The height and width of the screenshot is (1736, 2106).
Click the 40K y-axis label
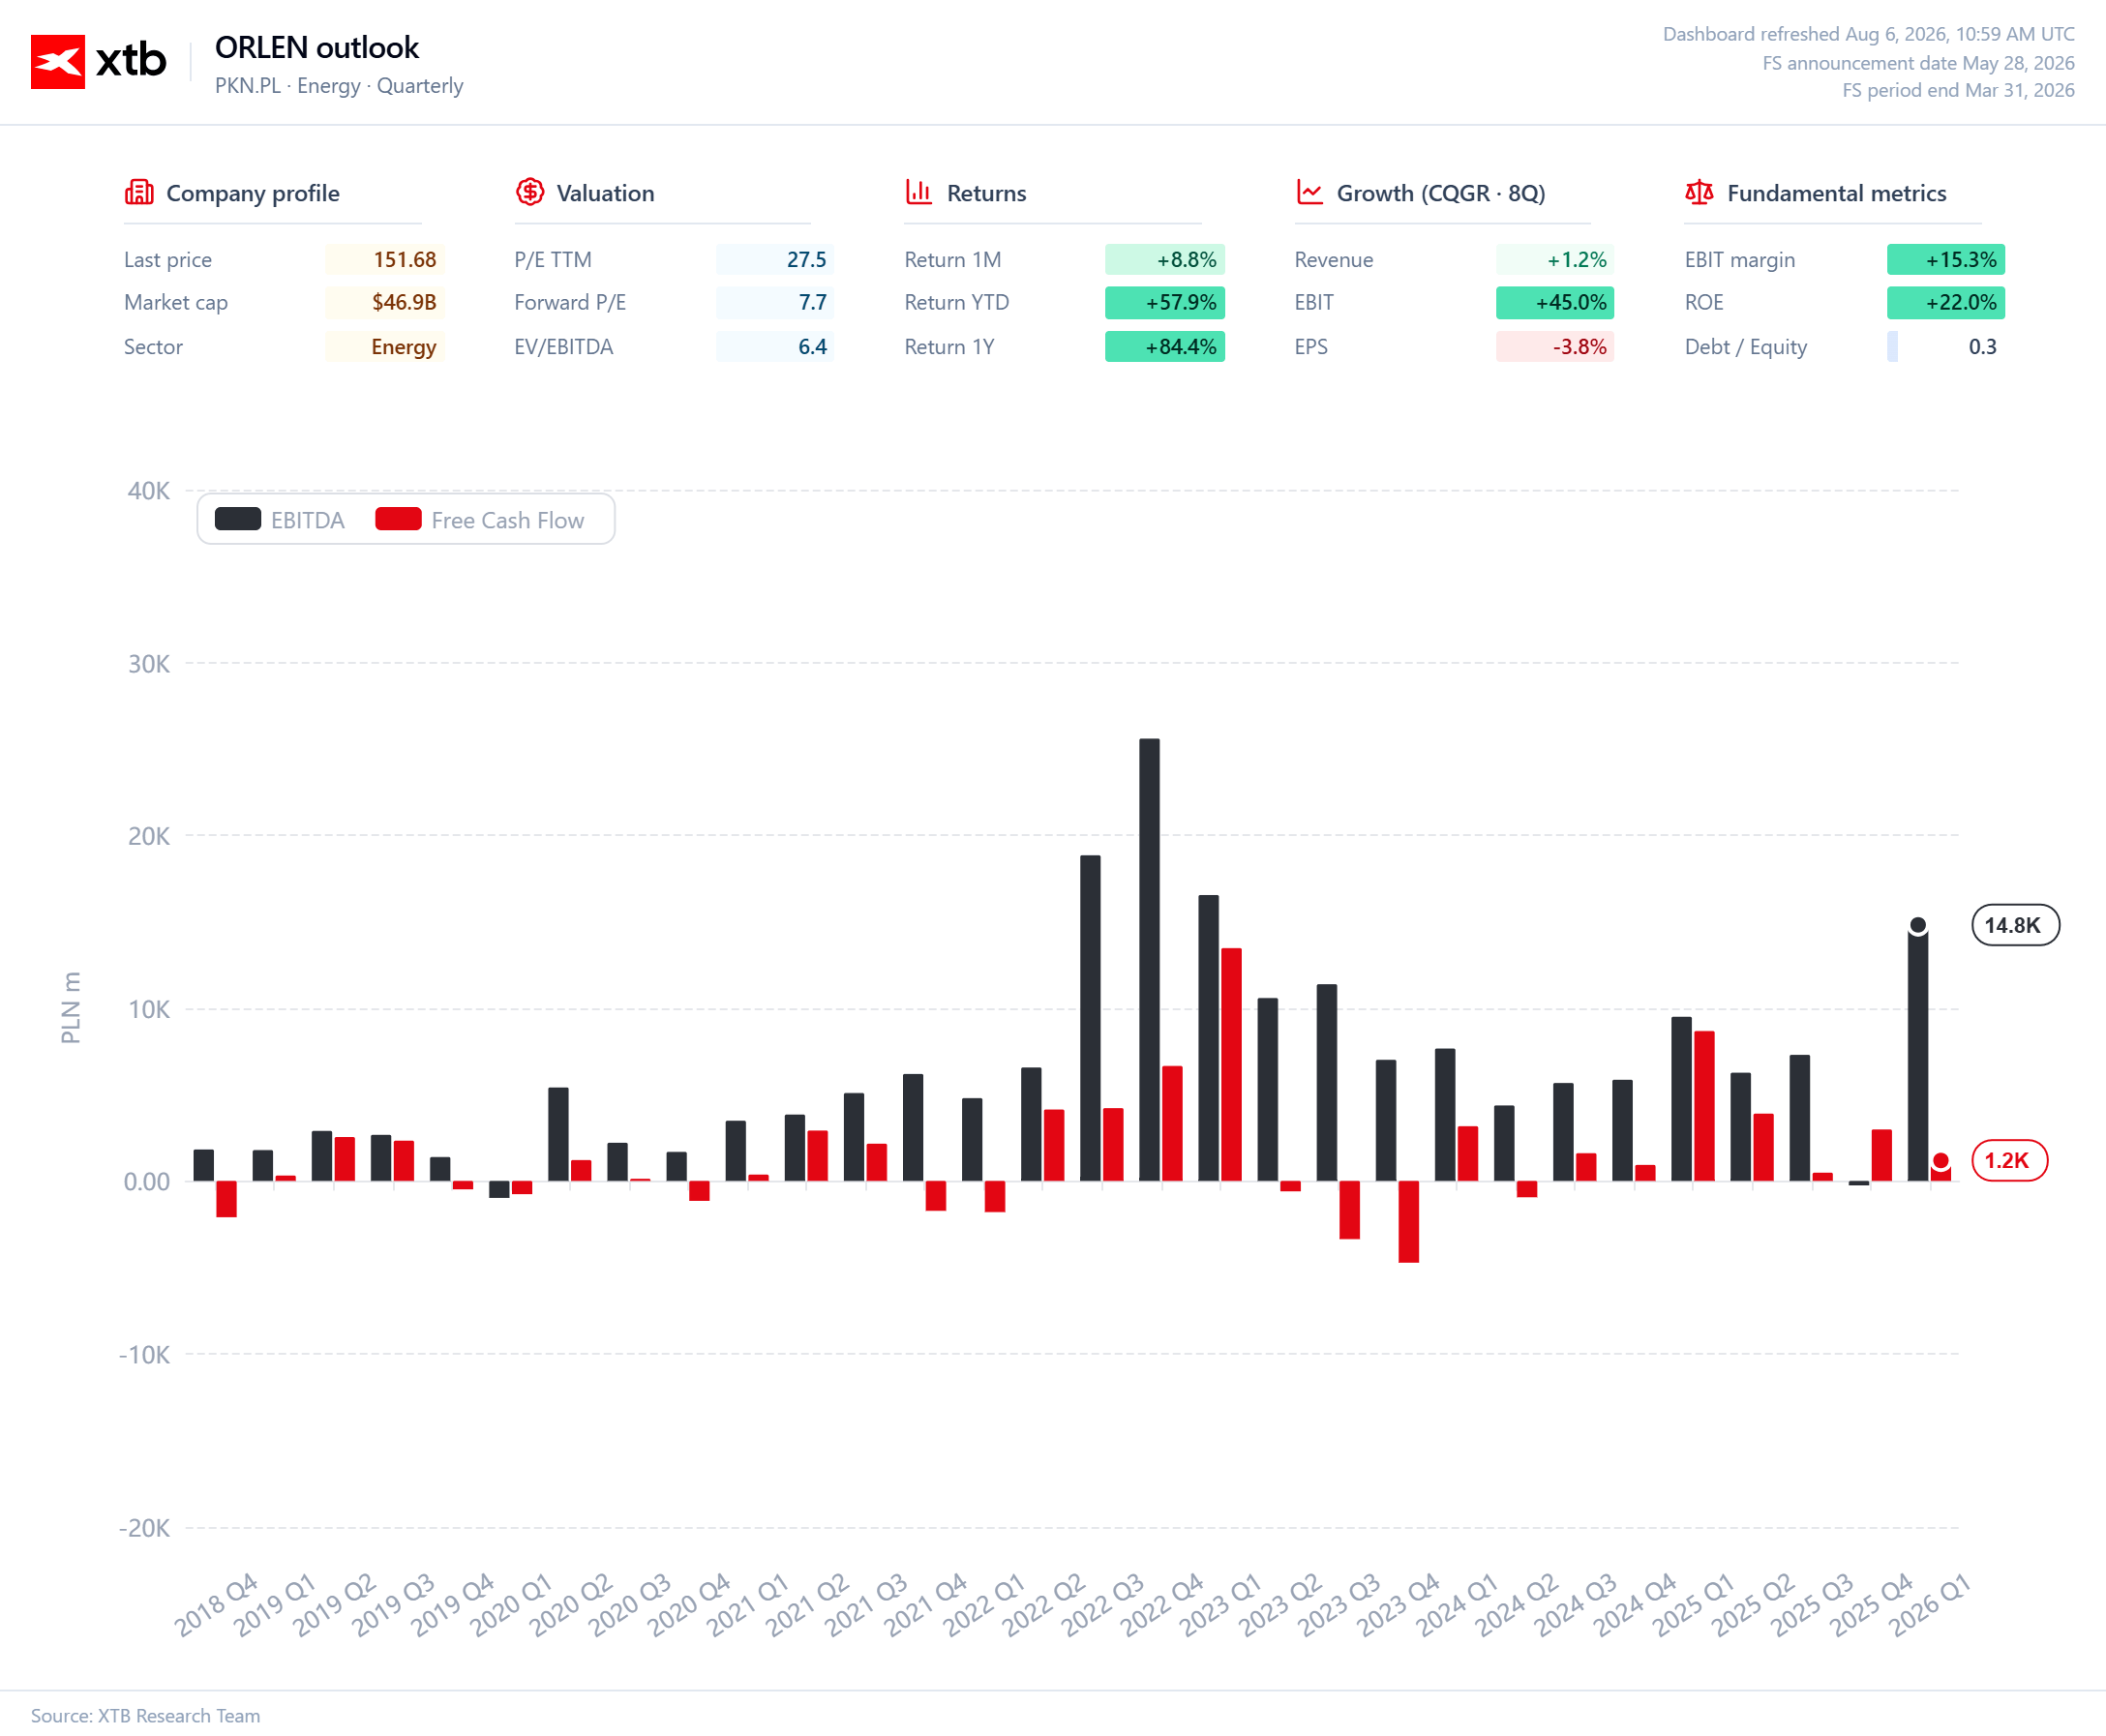[x=149, y=491]
